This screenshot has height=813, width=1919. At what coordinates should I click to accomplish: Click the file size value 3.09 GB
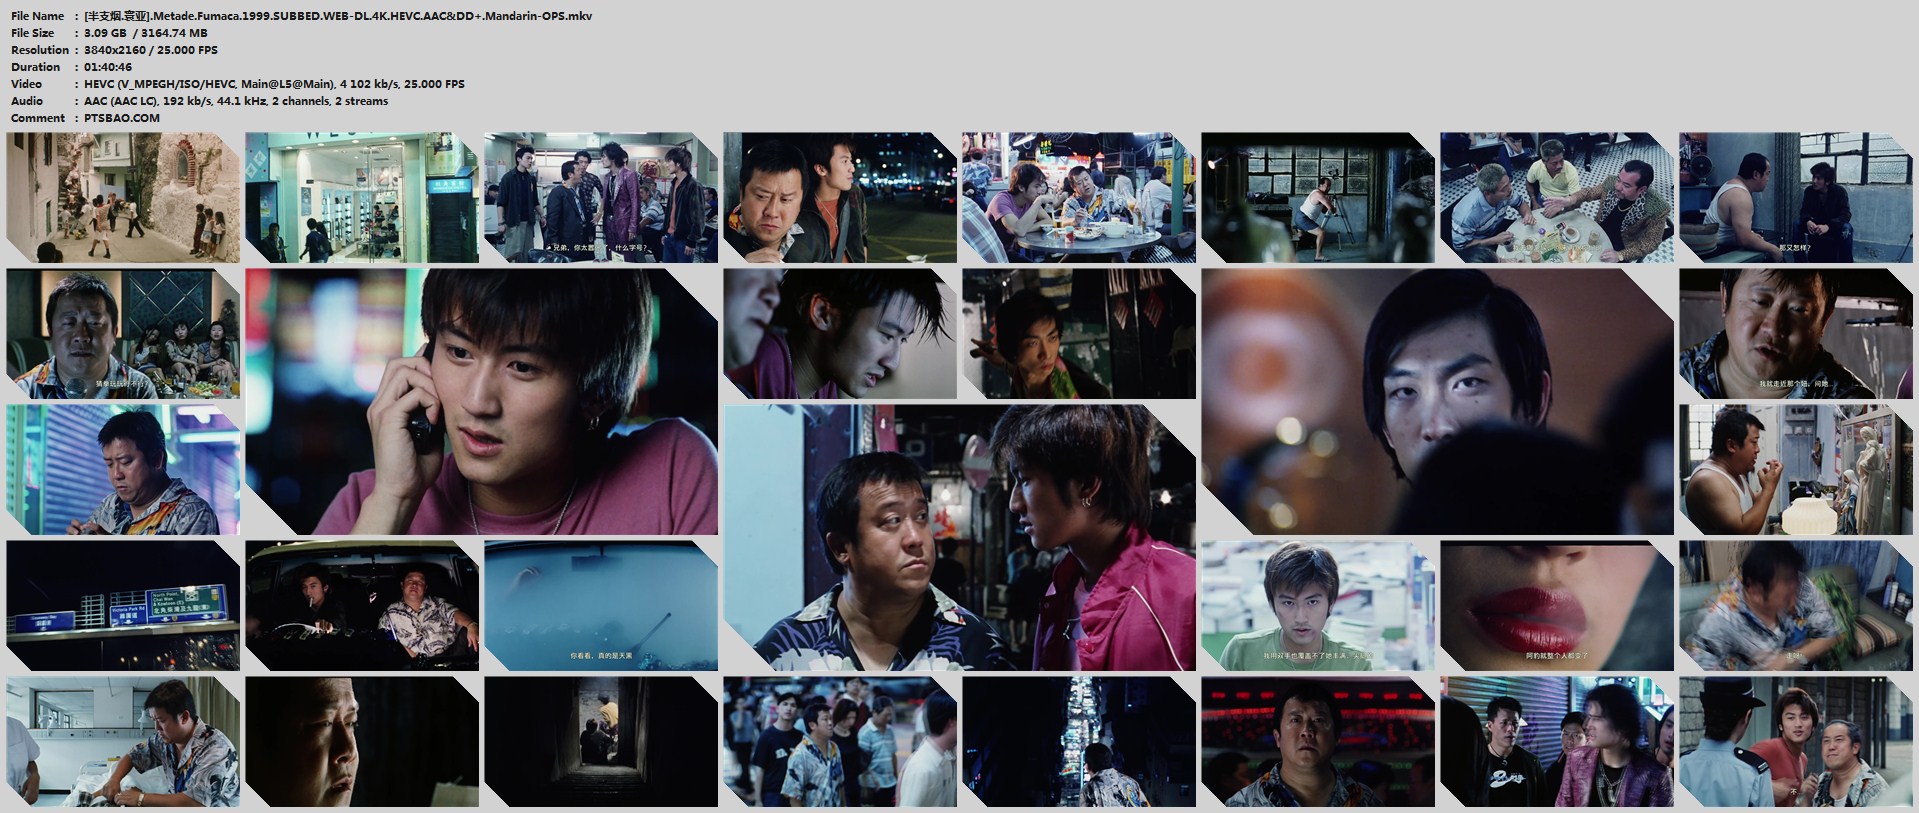point(107,33)
